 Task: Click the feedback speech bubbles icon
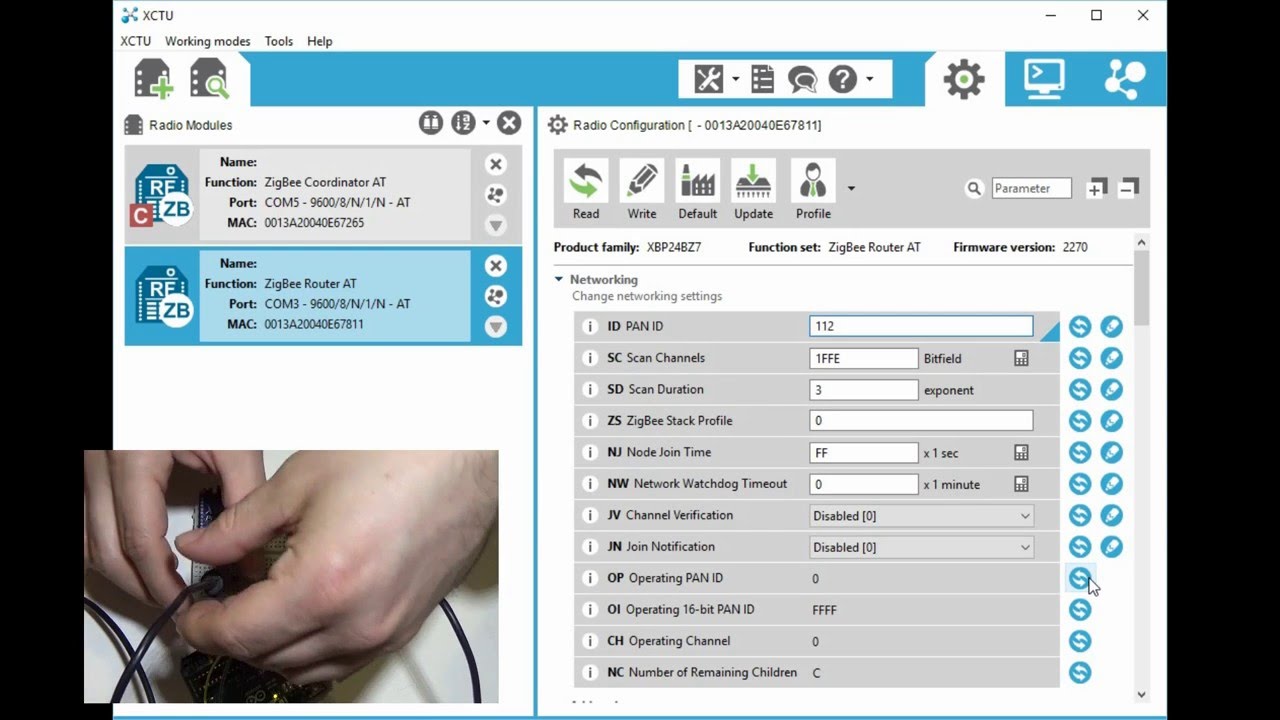point(802,79)
